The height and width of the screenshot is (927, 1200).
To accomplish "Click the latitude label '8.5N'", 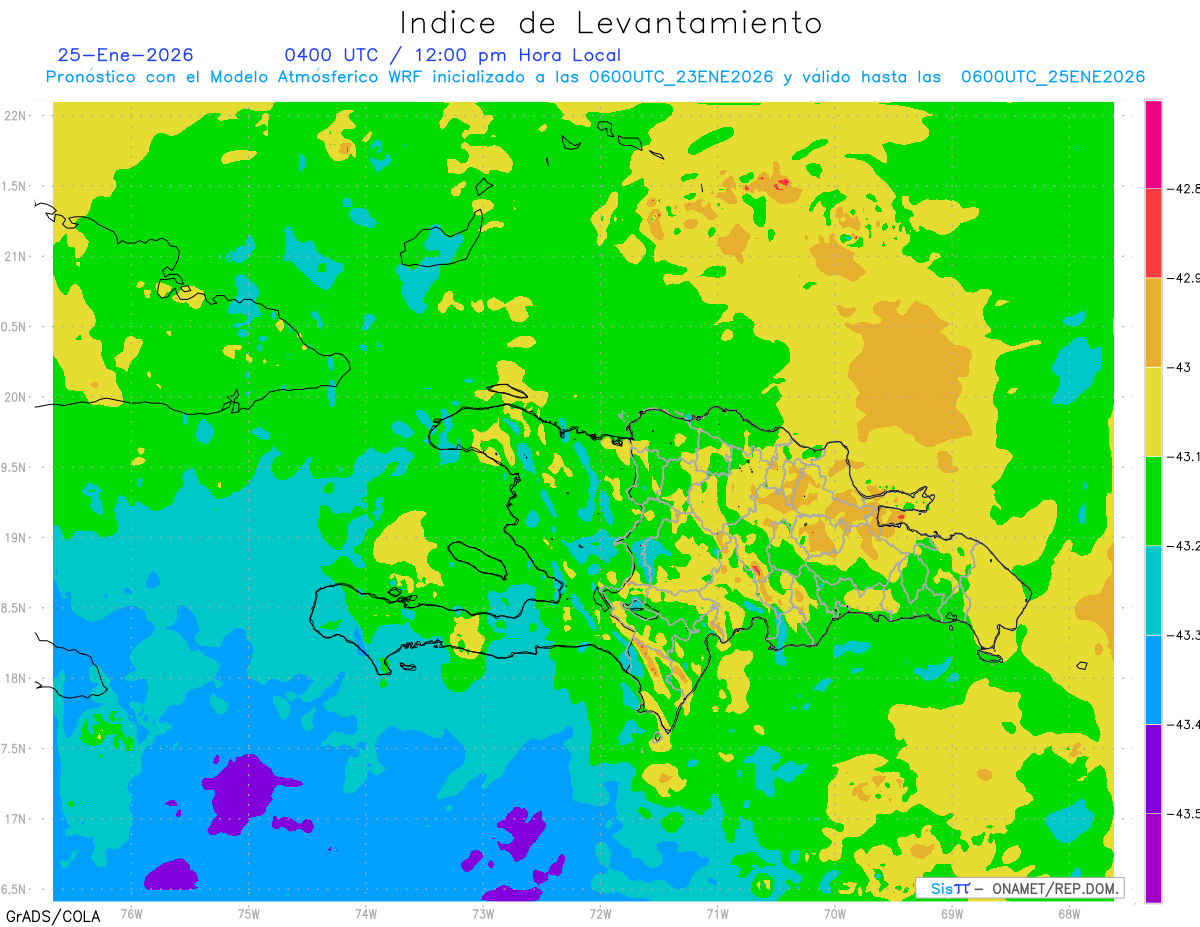I will (x=14, y=608).
